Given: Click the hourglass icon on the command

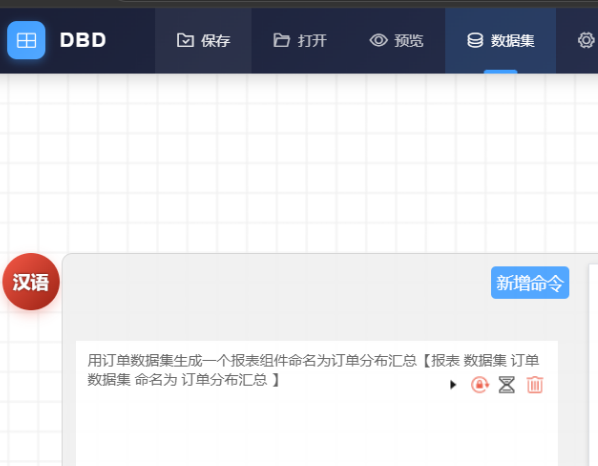Looking at the screenshot, I should tap(506, 384).
